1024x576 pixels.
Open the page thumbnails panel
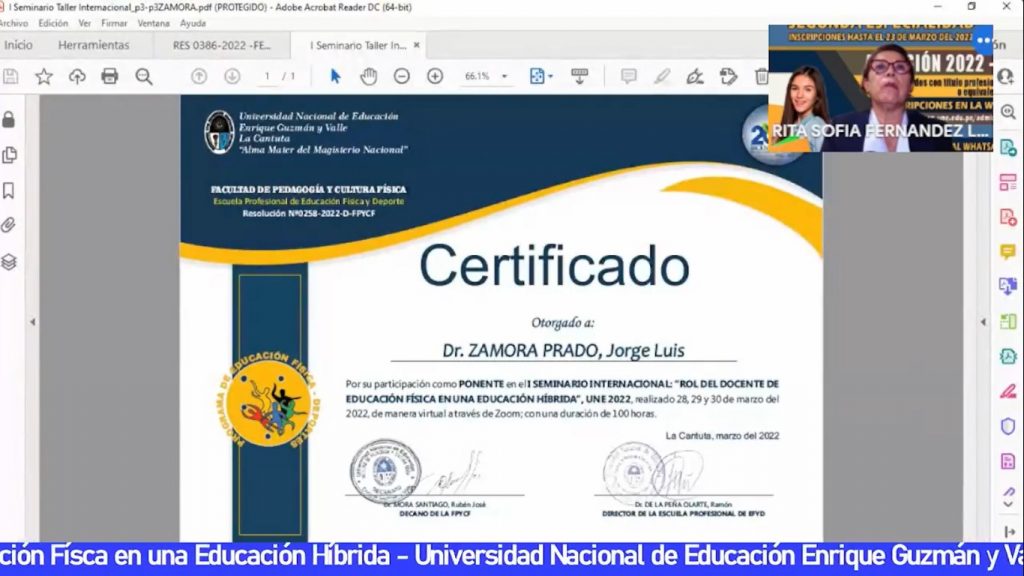pos(9,155)
